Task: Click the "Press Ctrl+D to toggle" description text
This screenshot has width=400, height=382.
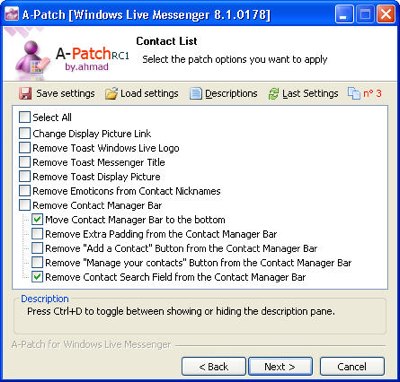Action: pyautogui.click(x=181, y=311)
